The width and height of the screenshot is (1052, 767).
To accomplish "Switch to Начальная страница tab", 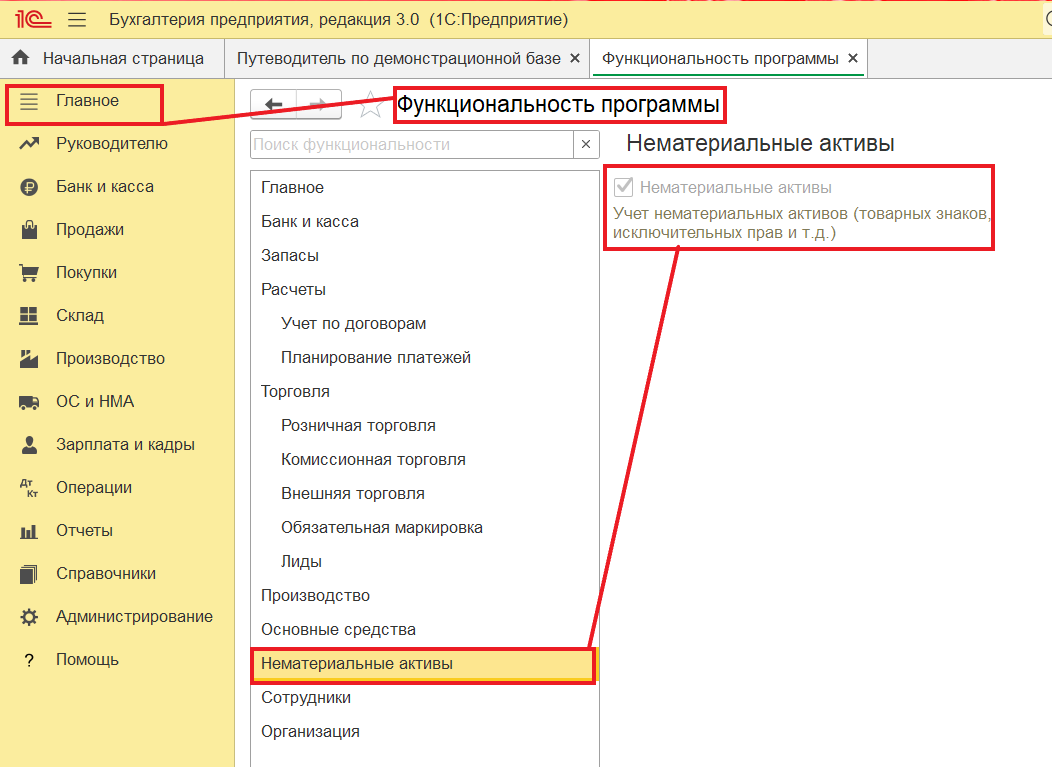I will tap(111, 58).
